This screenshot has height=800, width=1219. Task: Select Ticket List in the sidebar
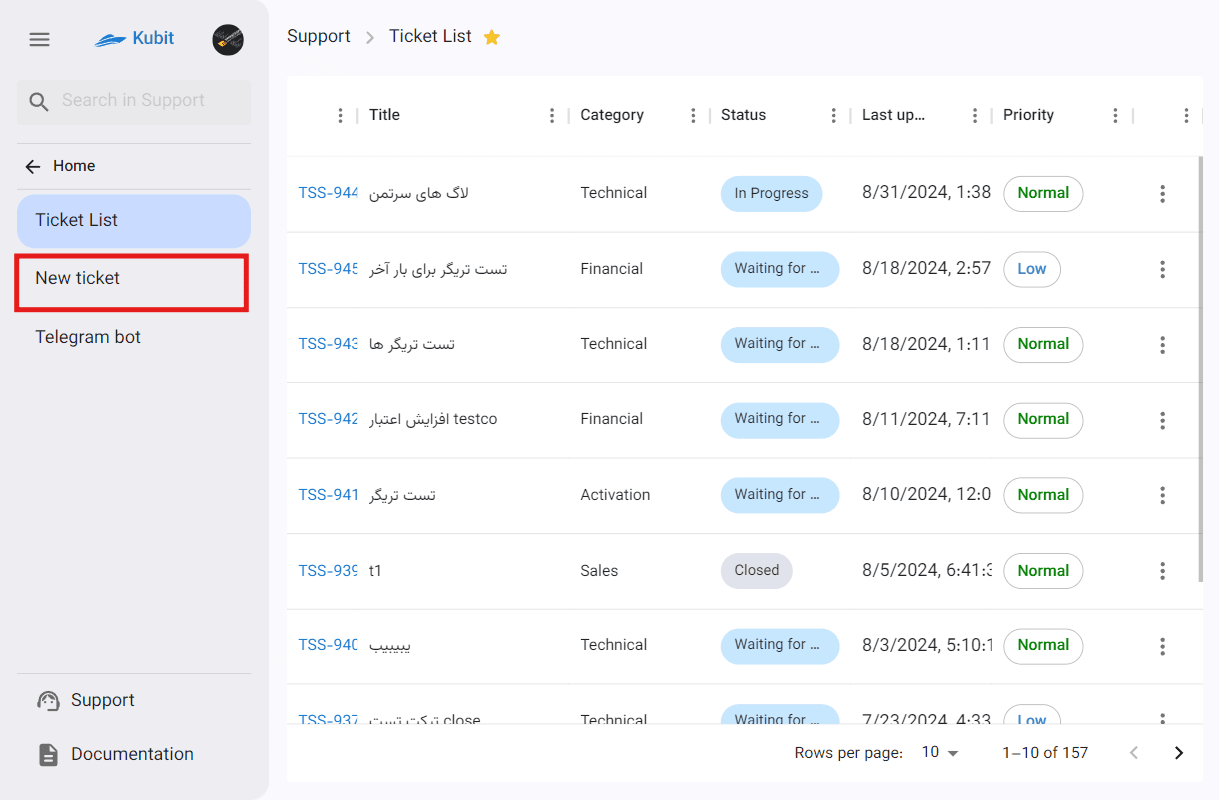click(134, 221)
